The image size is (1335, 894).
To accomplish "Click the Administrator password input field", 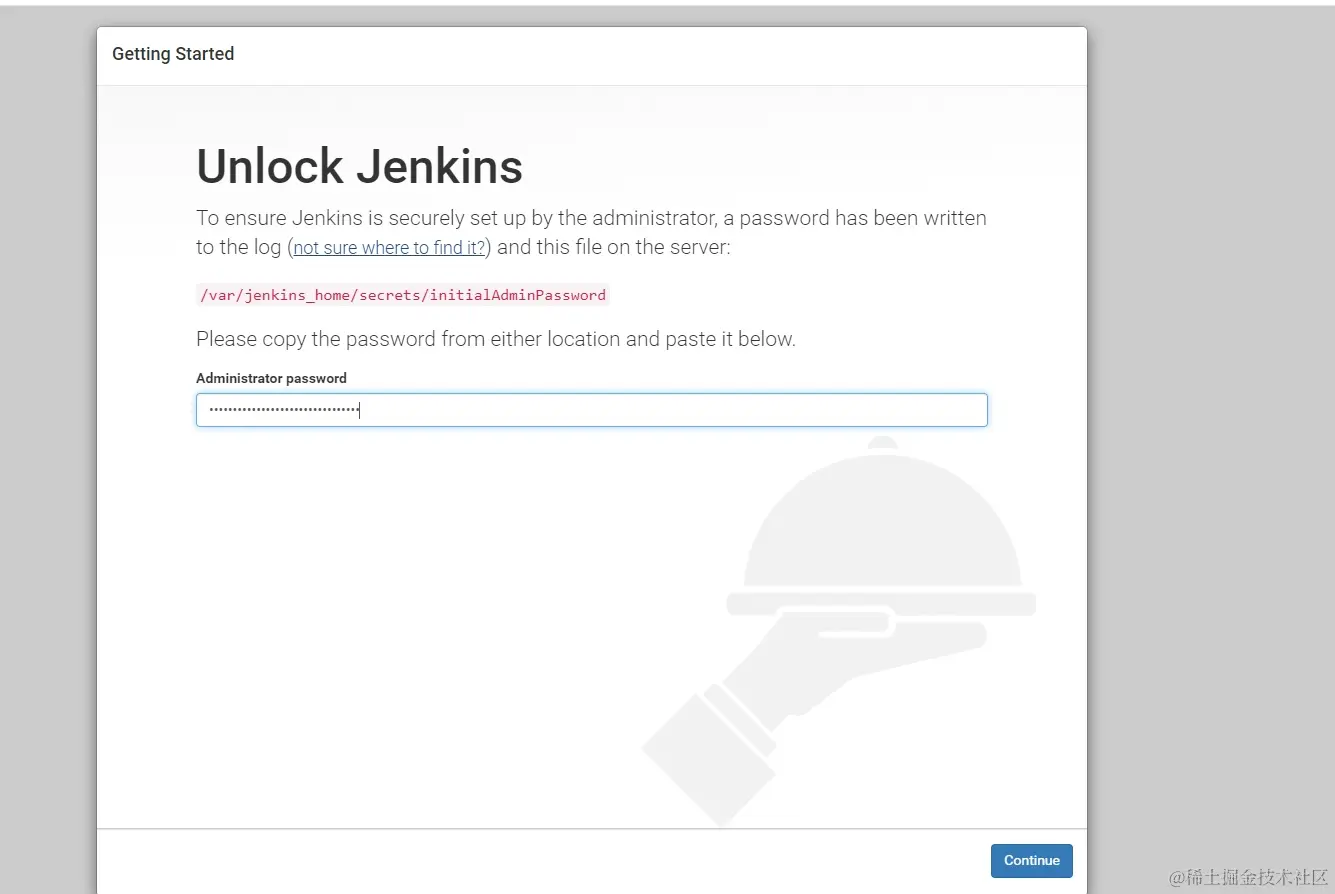I will pos(590,409).
